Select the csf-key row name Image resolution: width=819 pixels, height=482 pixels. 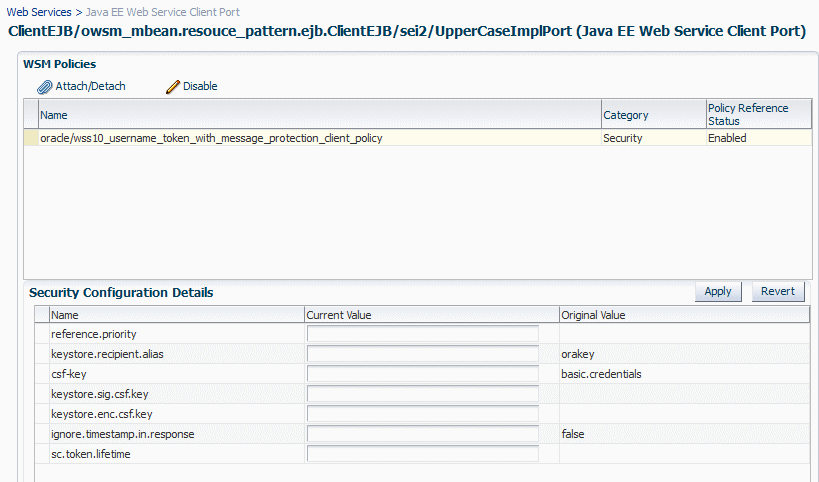pyautogui.click(x=68, y=374)
